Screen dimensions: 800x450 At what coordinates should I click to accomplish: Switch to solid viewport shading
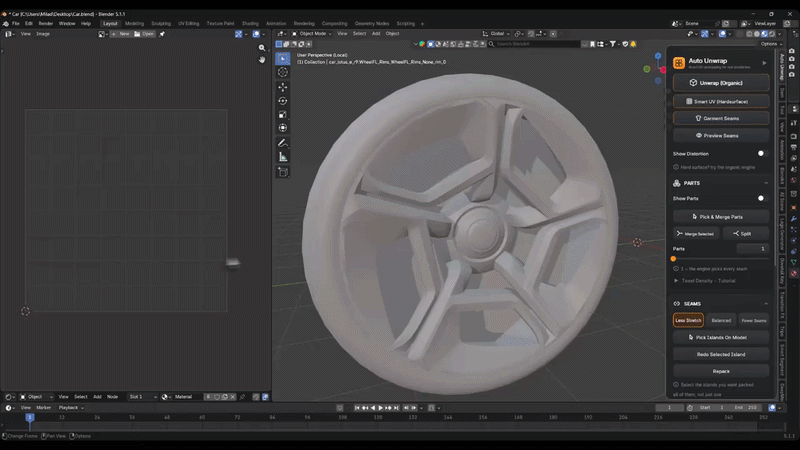757,34
